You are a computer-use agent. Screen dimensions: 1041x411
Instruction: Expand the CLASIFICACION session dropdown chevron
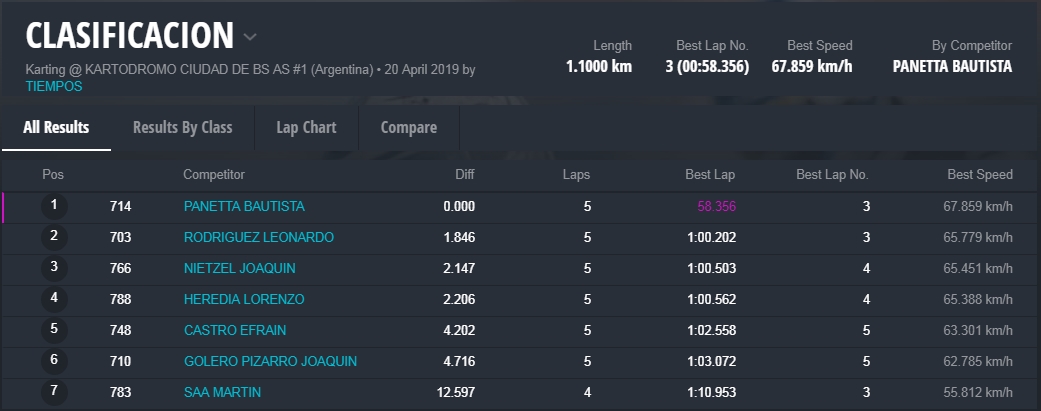[x=250, y=38]
